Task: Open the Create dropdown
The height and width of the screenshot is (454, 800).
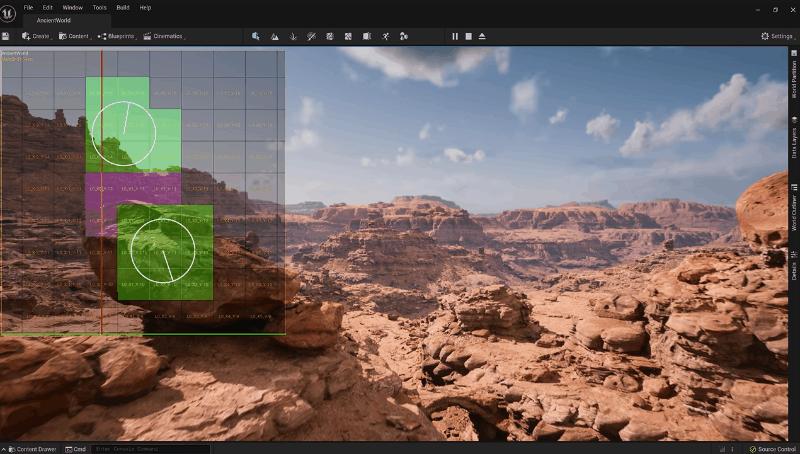Action: pyautogui.click(x=37, y=36)
